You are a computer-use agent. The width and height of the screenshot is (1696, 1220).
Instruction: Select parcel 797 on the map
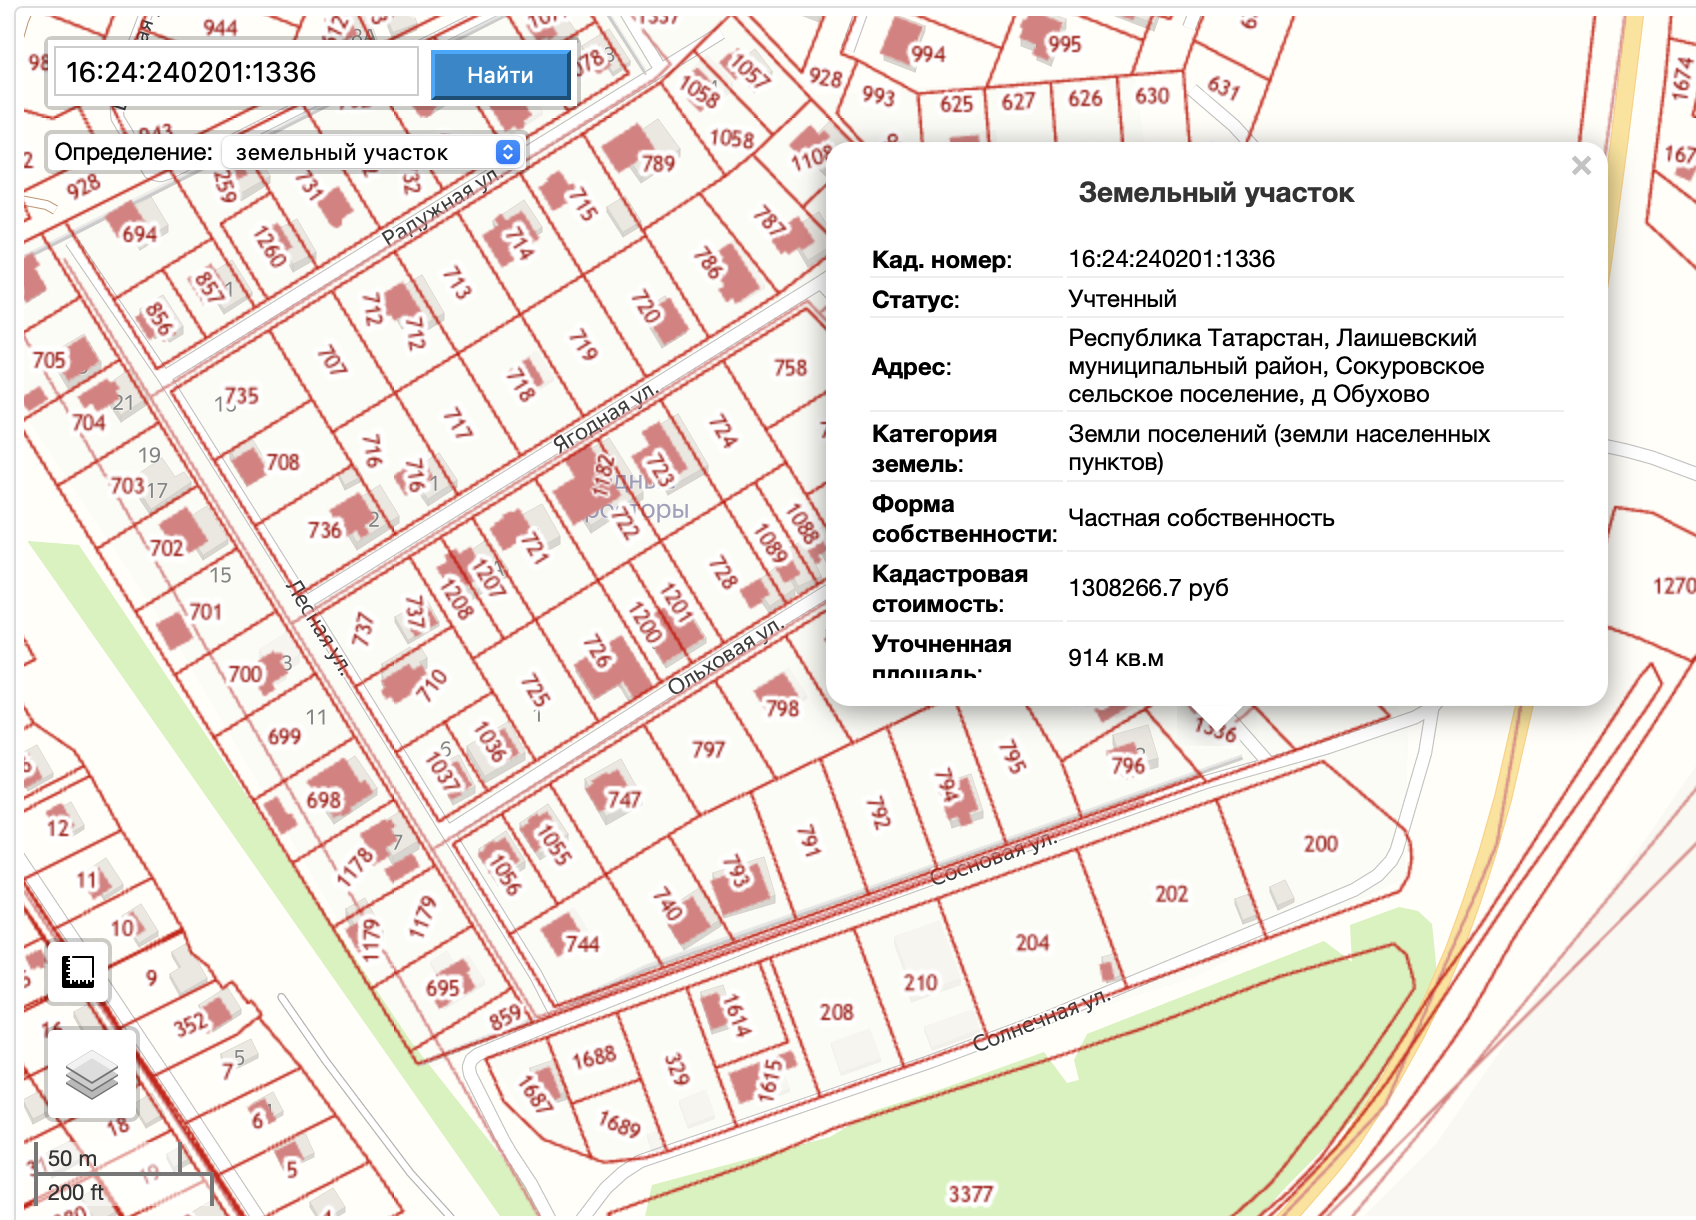click(708, 749)
